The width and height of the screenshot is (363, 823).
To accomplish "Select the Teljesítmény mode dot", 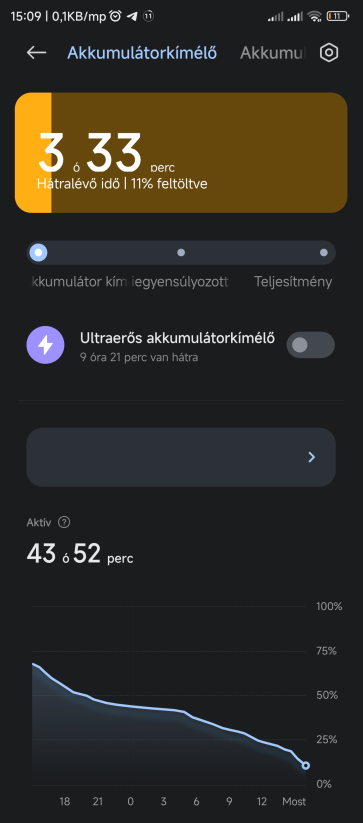I will point(324,252).
